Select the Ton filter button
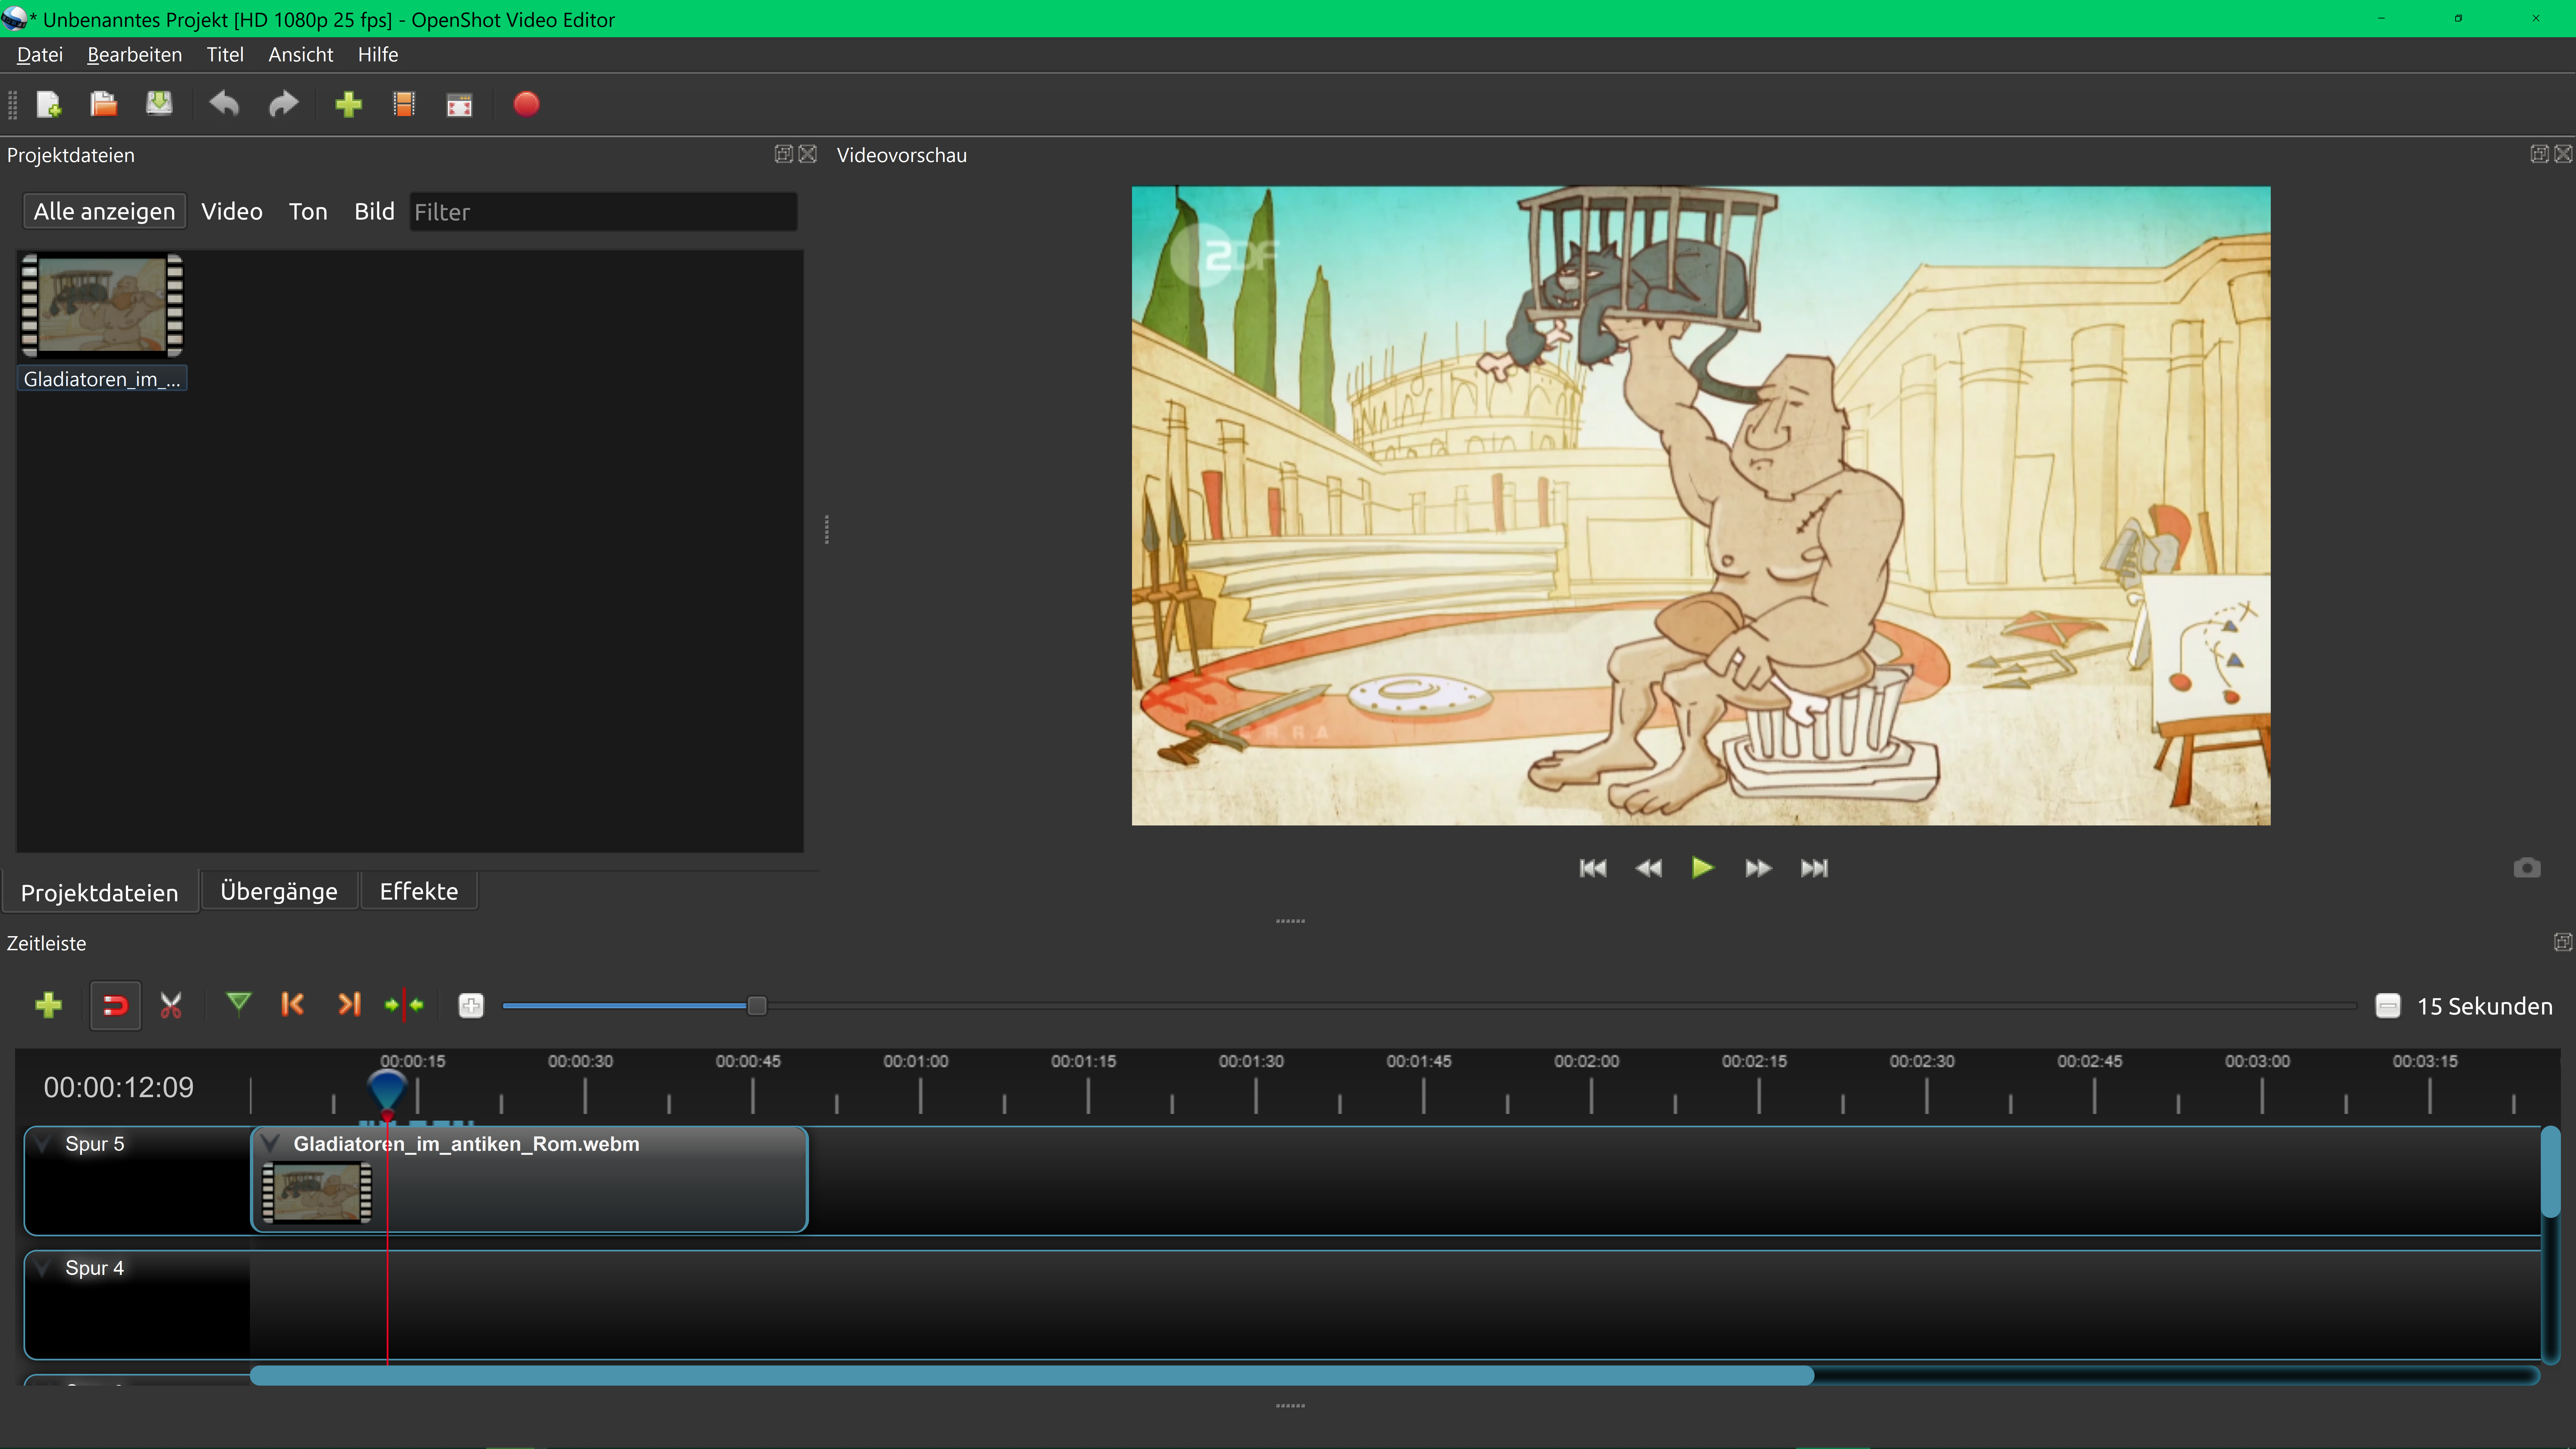Viewport: 2576px width, 1449px height. [x=308, y=211]
